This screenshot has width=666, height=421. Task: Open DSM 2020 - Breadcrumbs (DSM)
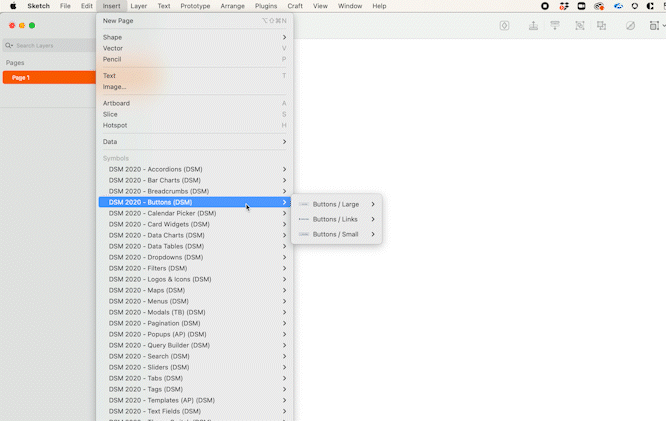click(195, 191)
